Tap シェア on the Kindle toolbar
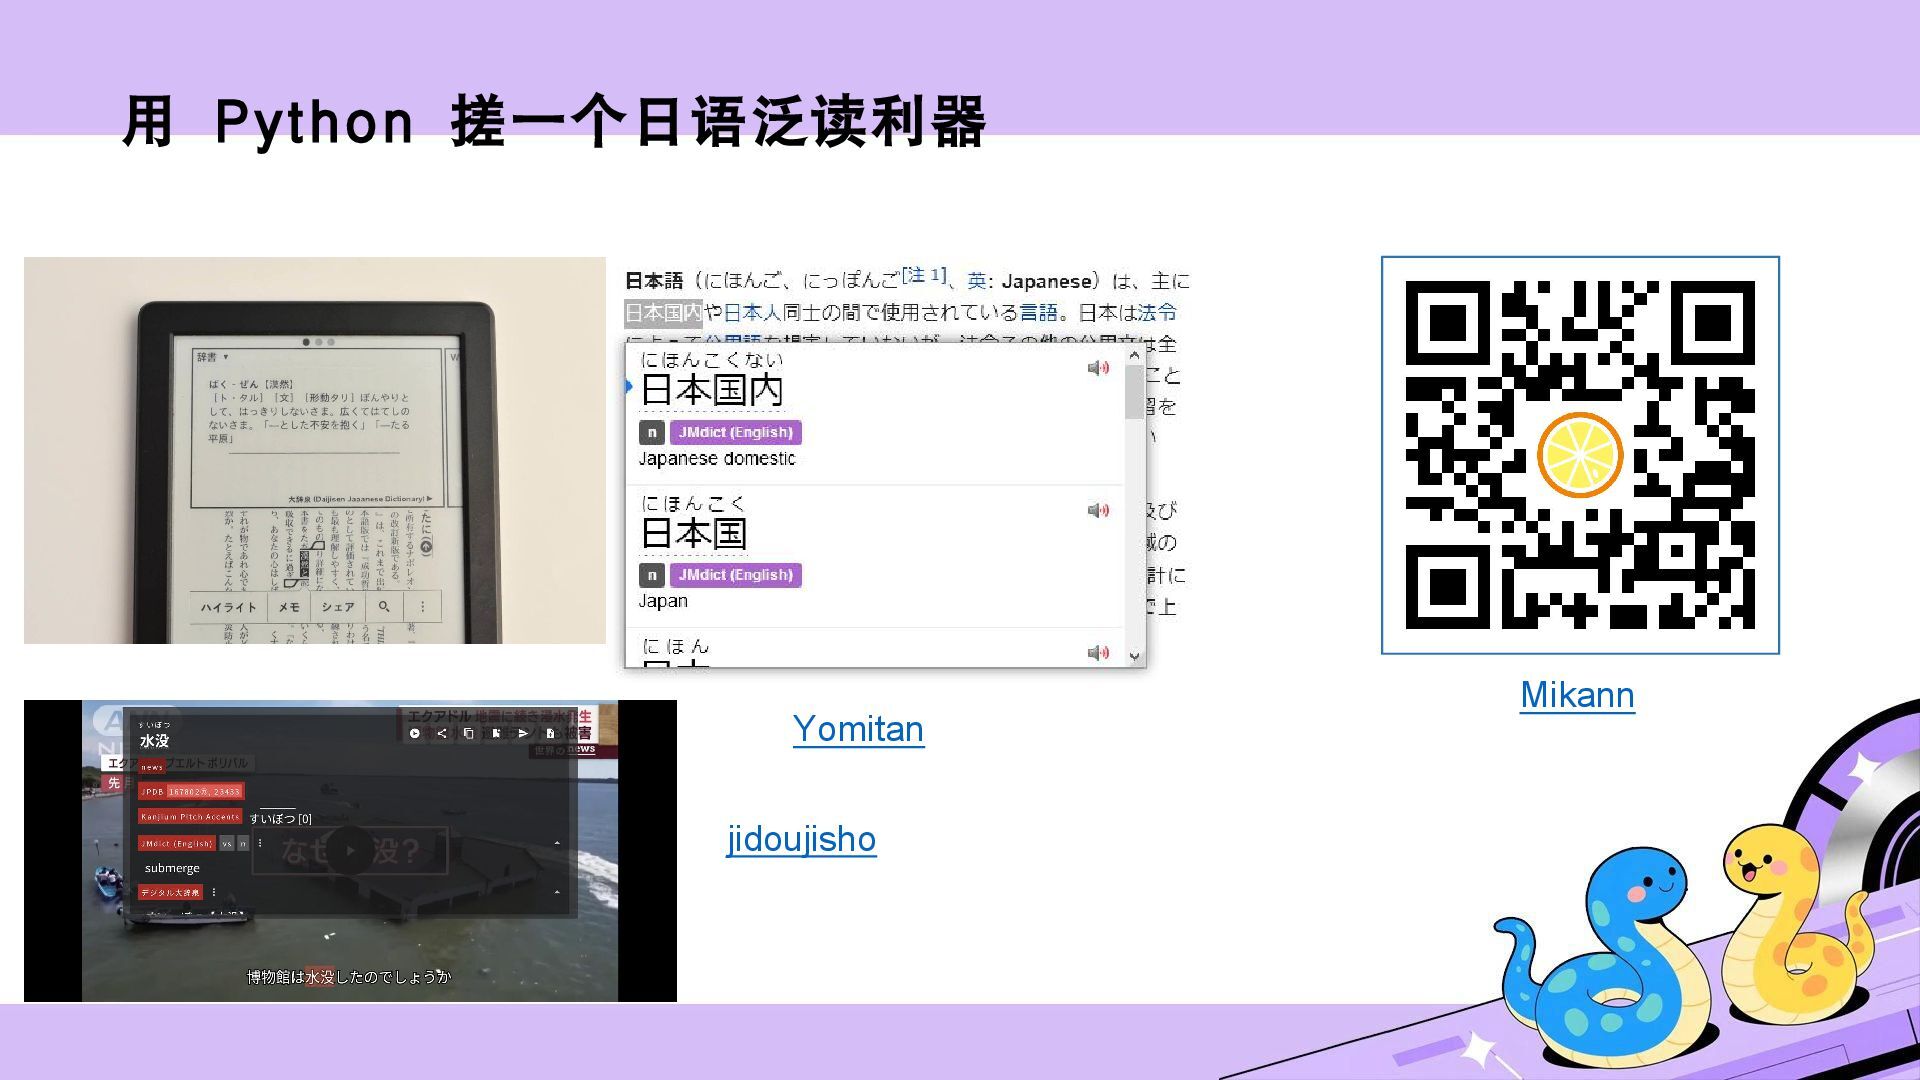Screen dimensions: 1920x1080 338,607
